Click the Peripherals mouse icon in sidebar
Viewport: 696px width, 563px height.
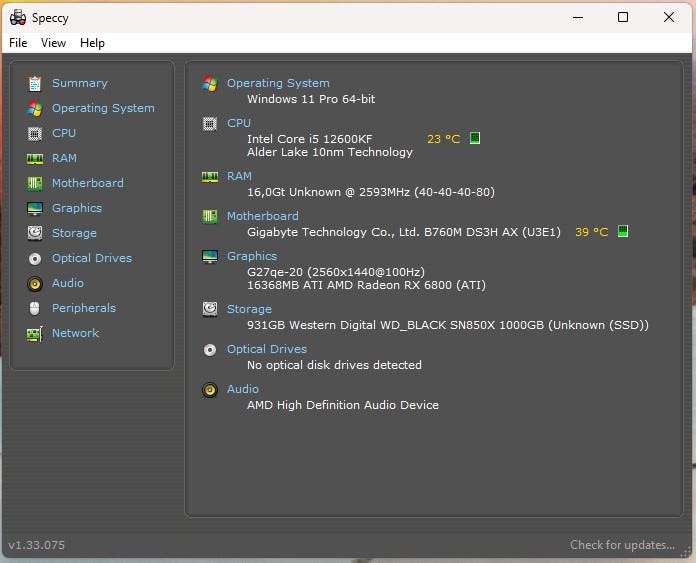[35, 308]
